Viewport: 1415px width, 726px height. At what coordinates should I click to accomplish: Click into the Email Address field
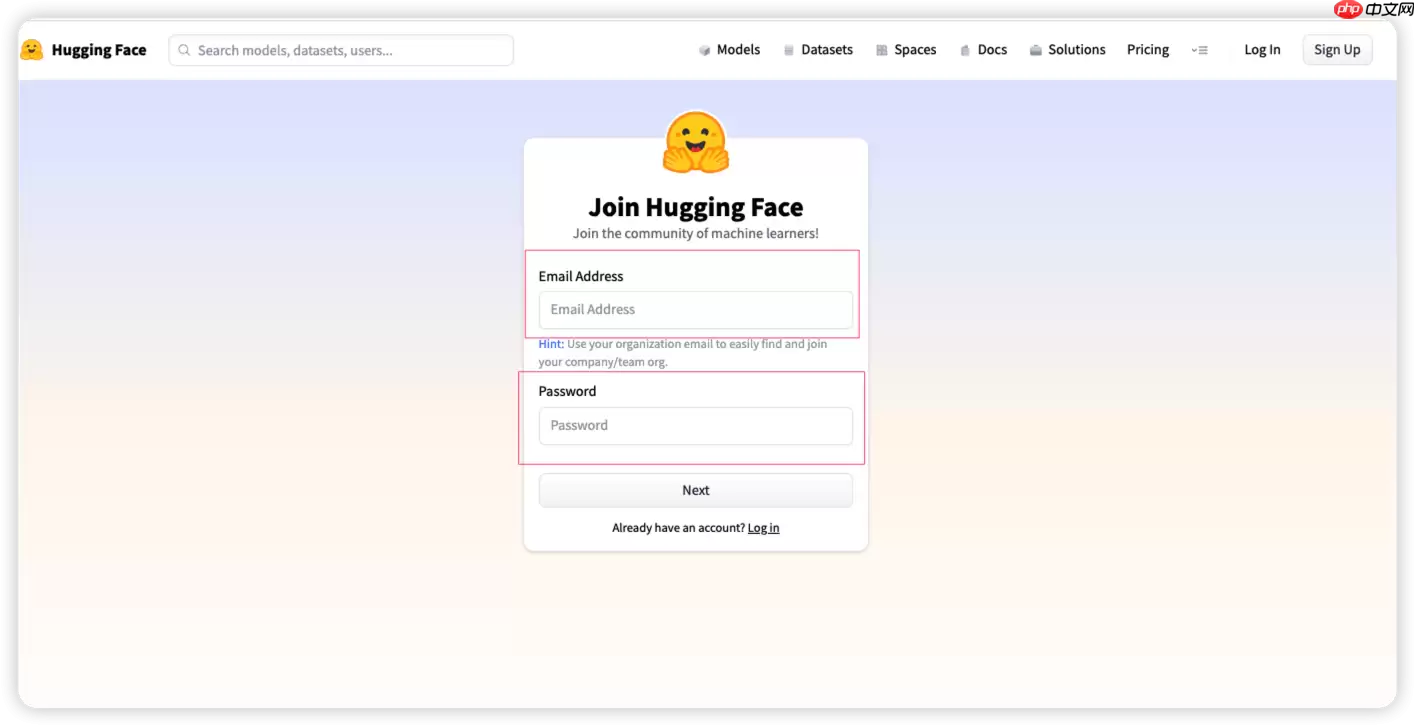(x=695, y=310)
